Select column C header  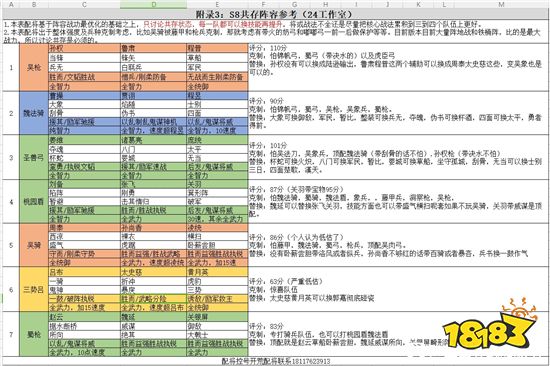[84, 5]
